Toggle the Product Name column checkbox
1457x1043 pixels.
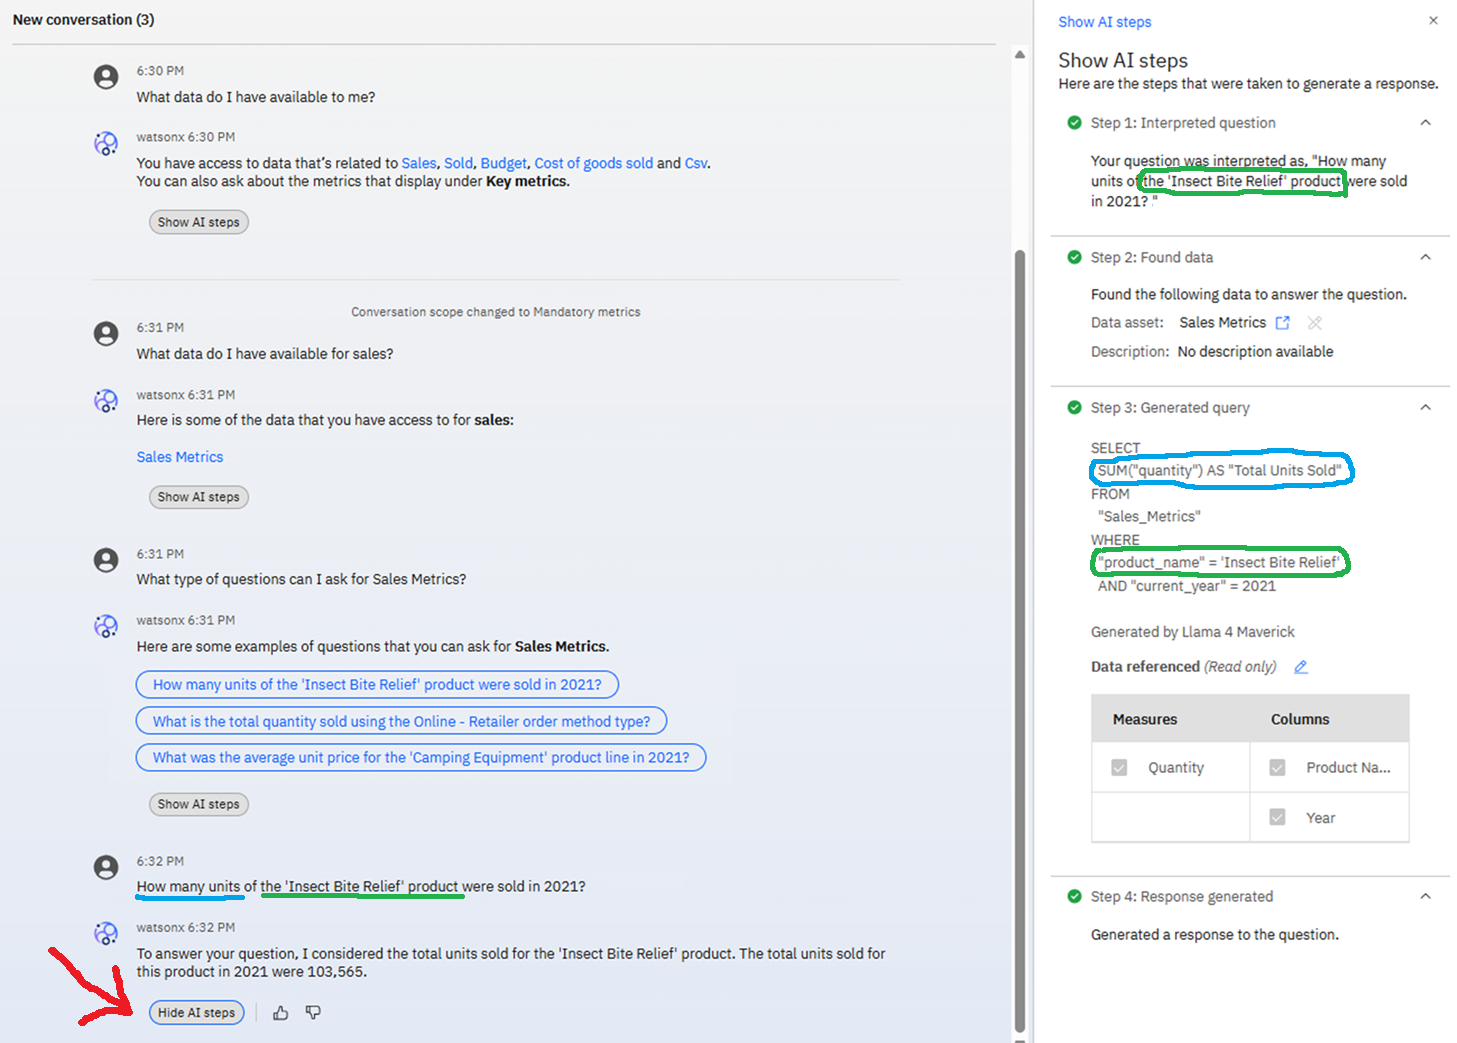pyautogui.click(x=1277, y=767)
